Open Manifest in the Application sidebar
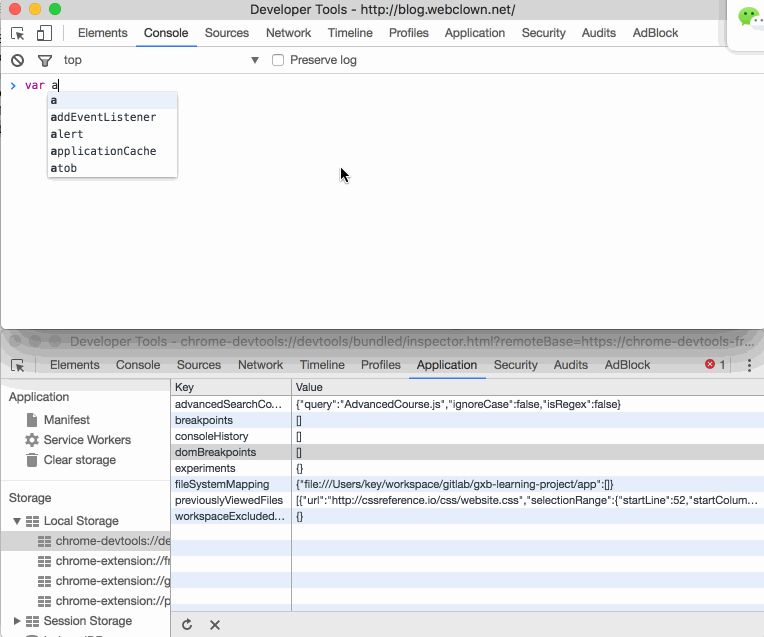This screenshot has width=764, height=637. (67, 420)
